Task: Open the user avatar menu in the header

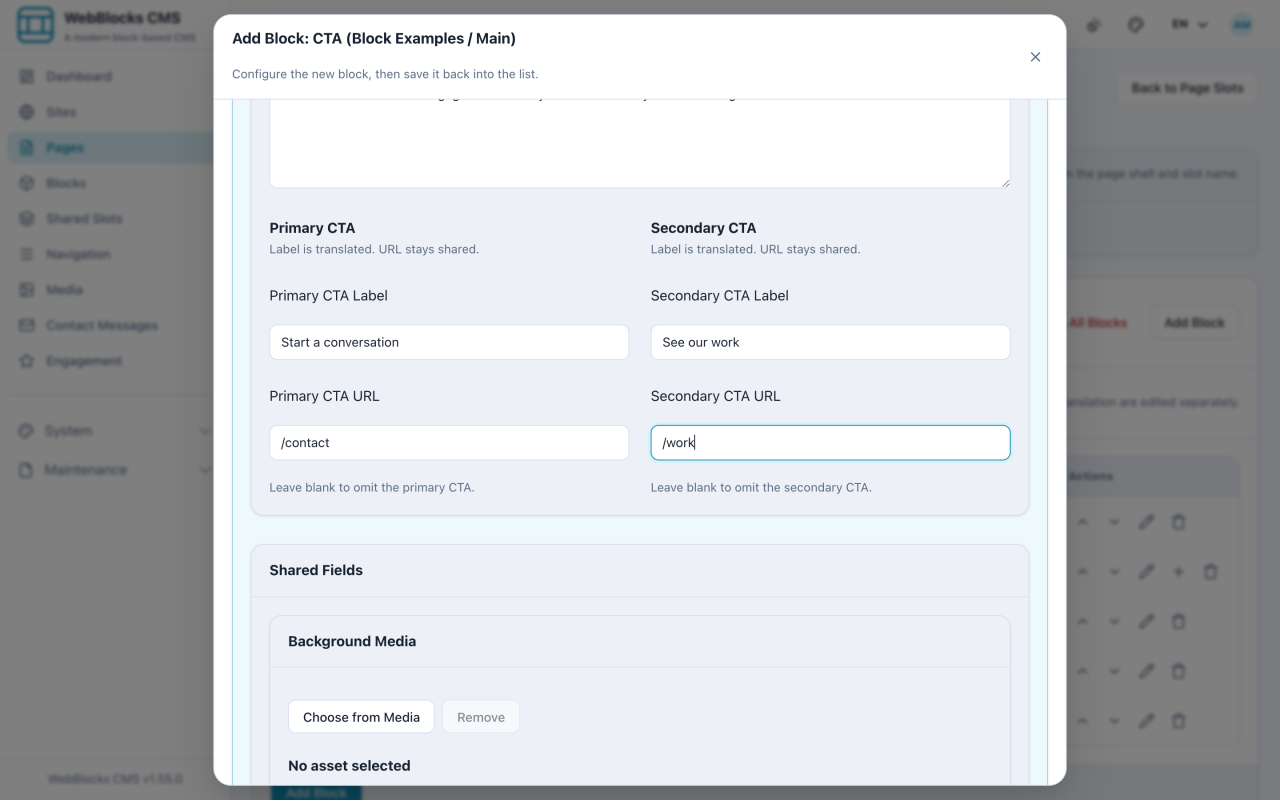Action: pyautogui.click(x=1242, y=25)
